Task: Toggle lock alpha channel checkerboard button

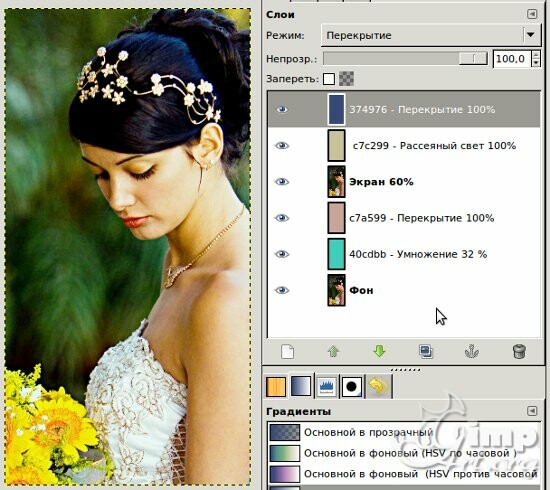Action: [x=346, y=79]
